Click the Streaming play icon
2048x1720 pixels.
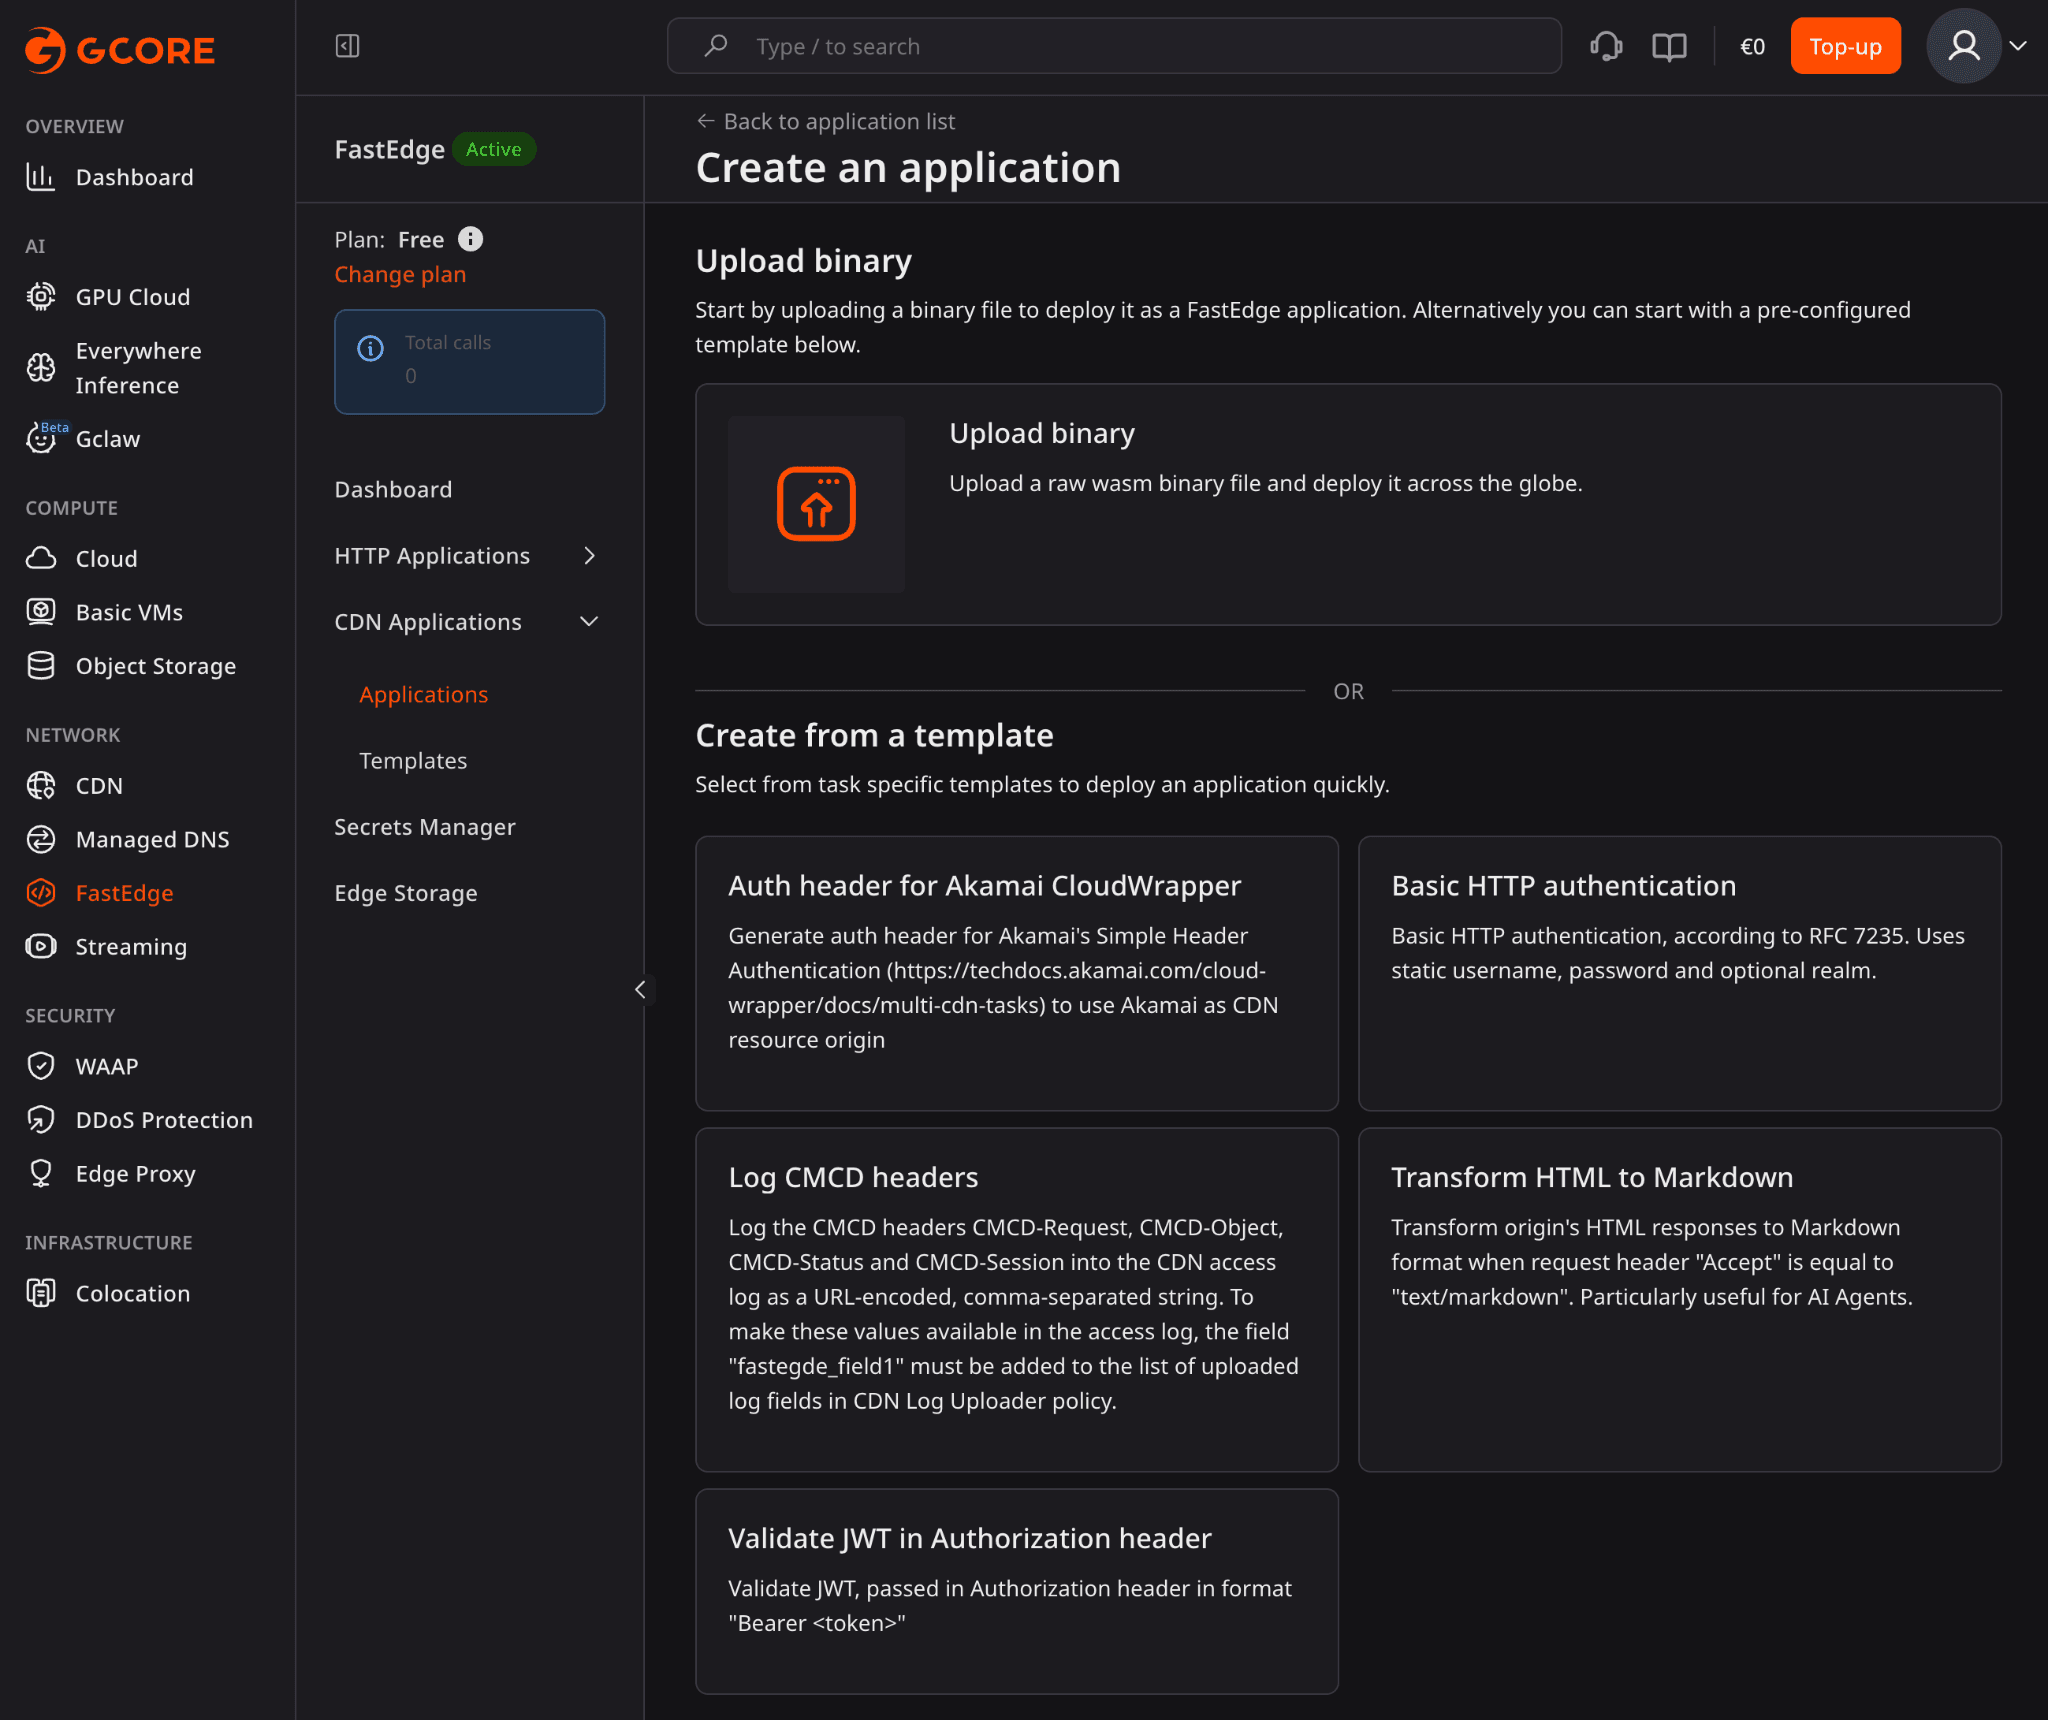click(40, 946)
